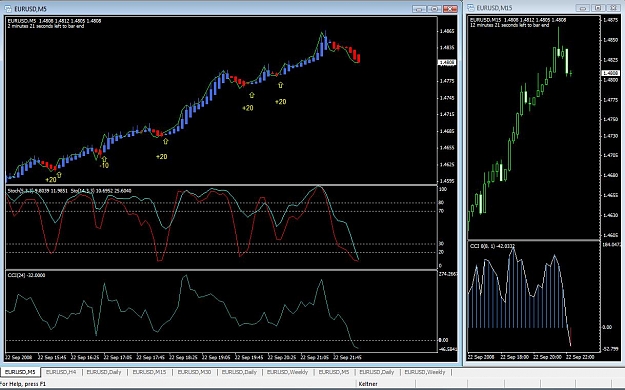625x390 pixels.
Task: Select the up arrow above the -10 label
Action: coord(104,159)
